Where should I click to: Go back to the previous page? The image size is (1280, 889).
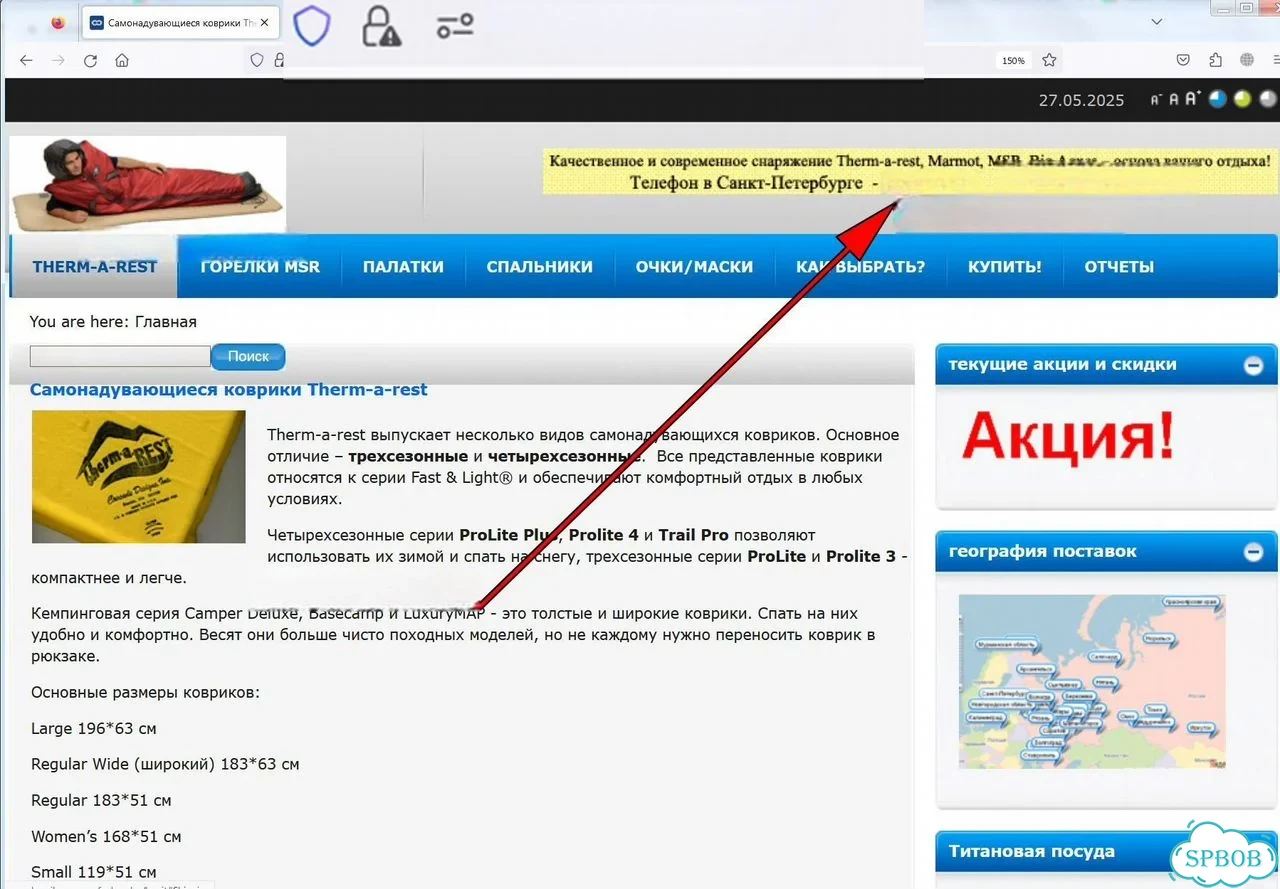[27, 60]
